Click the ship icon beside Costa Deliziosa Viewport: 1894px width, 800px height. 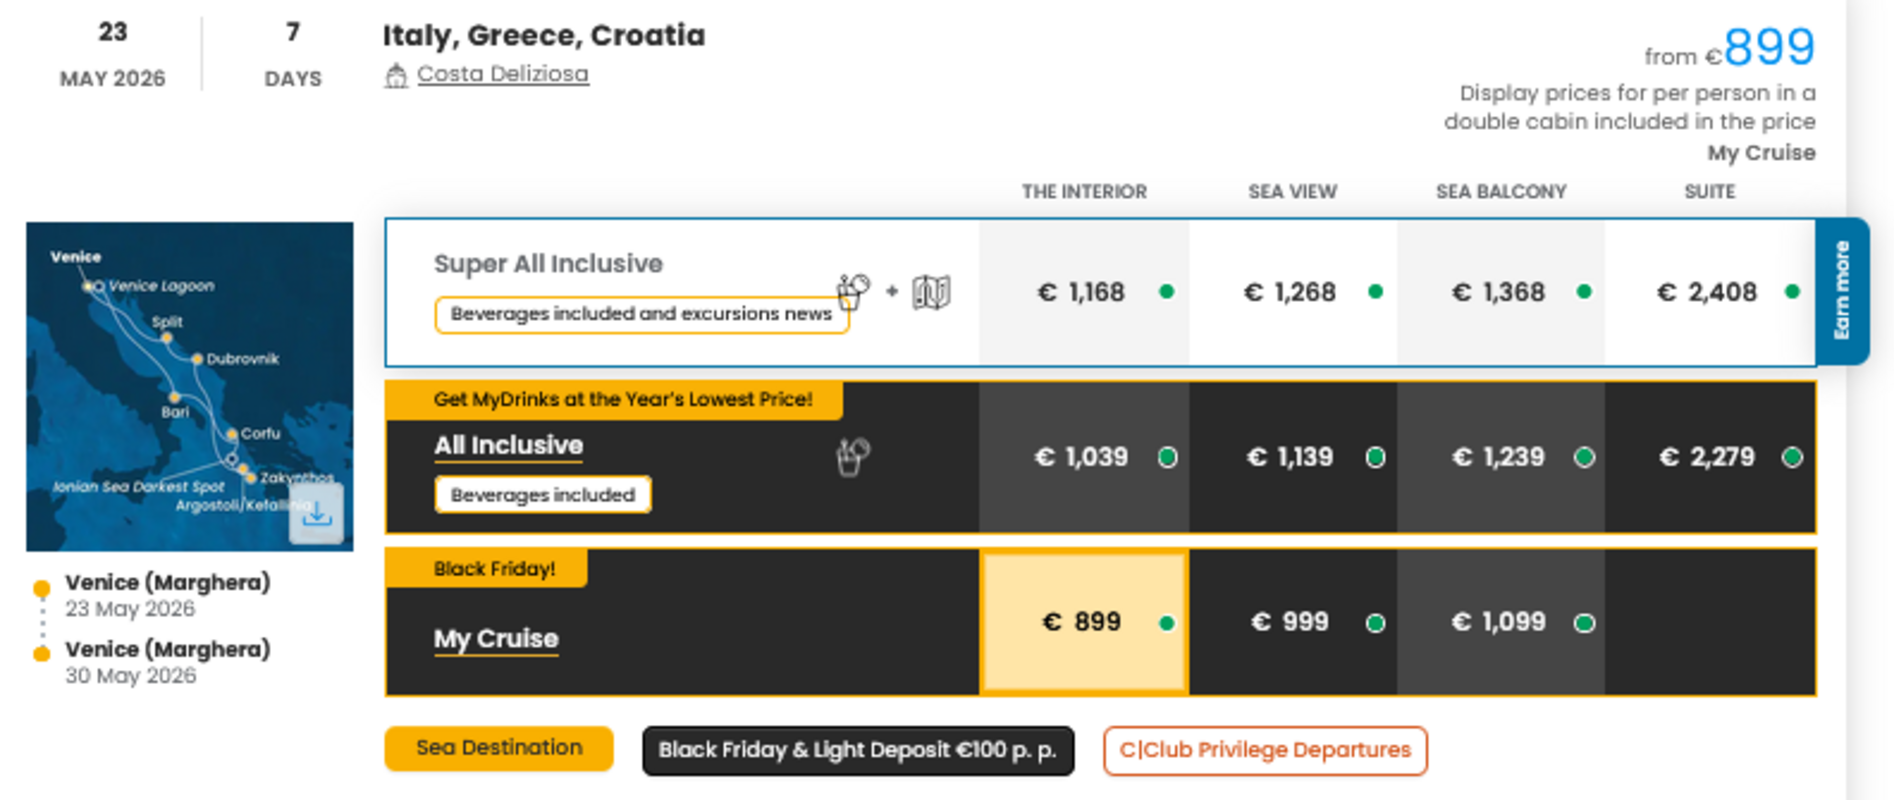point(399,72)
